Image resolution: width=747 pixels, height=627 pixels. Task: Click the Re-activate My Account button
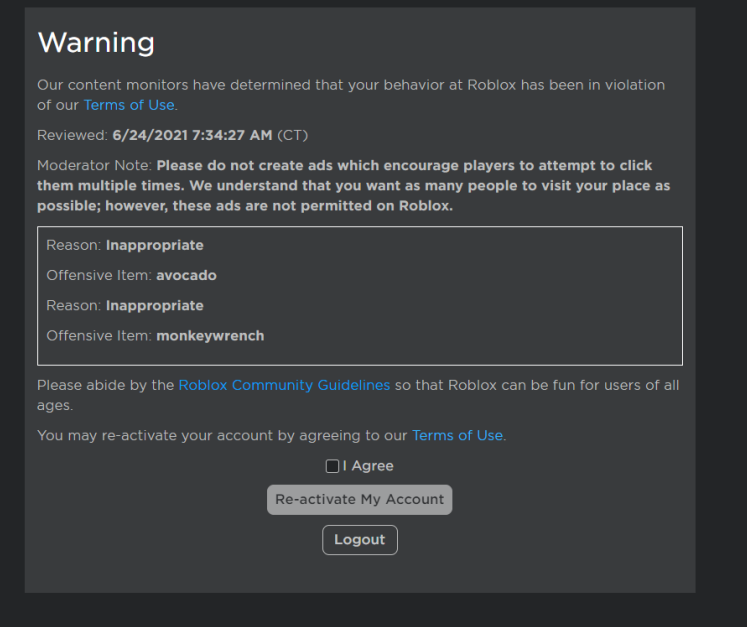click(359, 499)
